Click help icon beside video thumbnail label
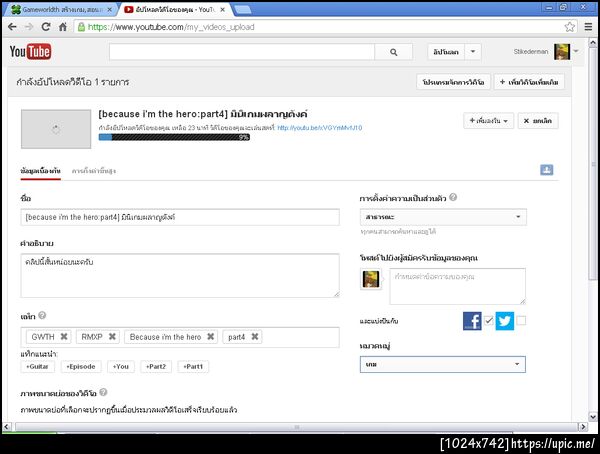Viewport: 600px width, 454px height. tap(103, 392)
